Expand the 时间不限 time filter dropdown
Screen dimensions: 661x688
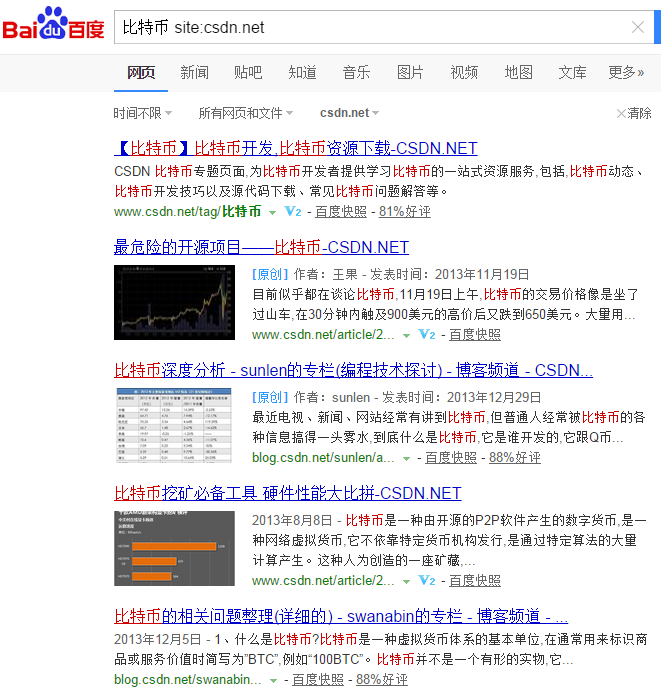tap(143, 113)
